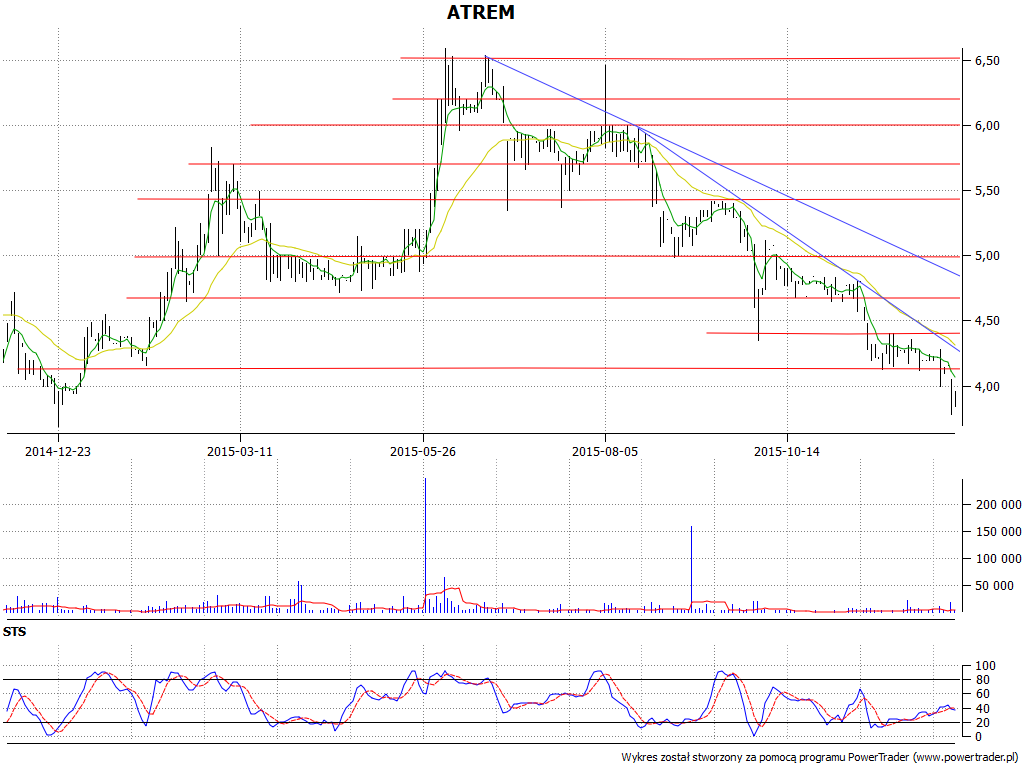Select the 2015-05-26 date label
This screenshot has height=768, width=1024.
[x=423, y=451]
